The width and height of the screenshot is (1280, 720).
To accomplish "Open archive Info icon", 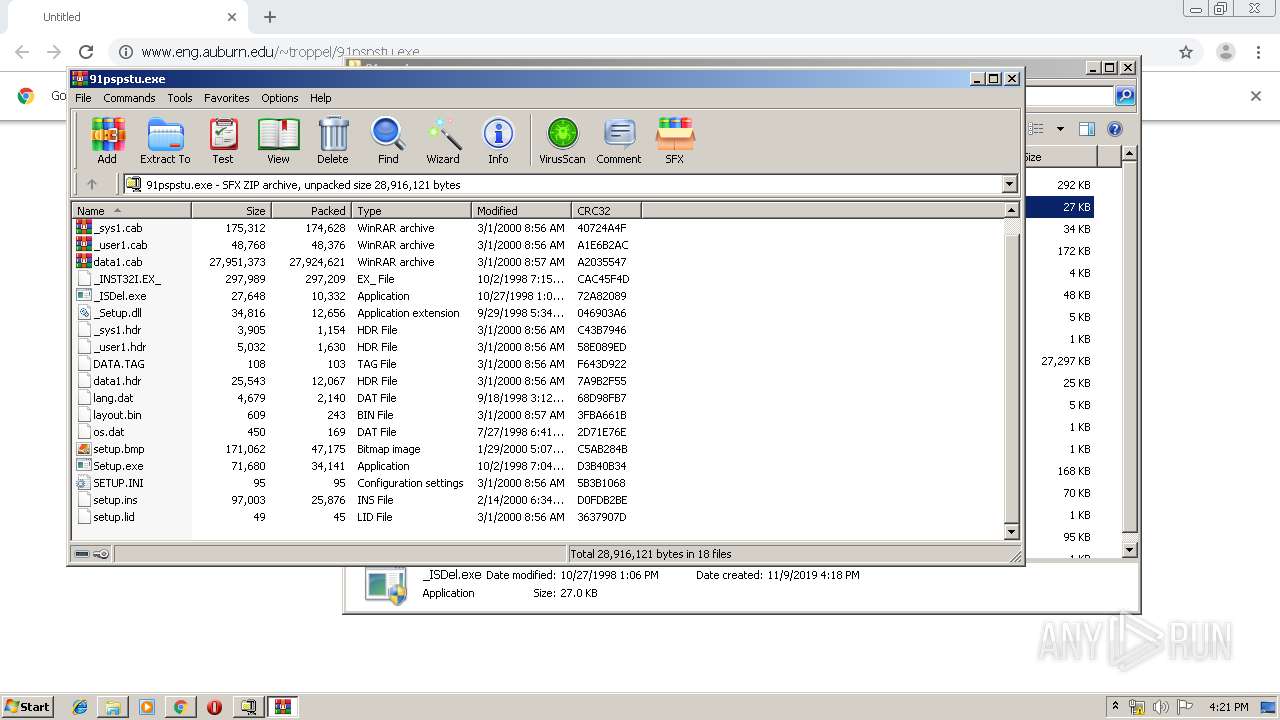I will (x=498, y=140).
